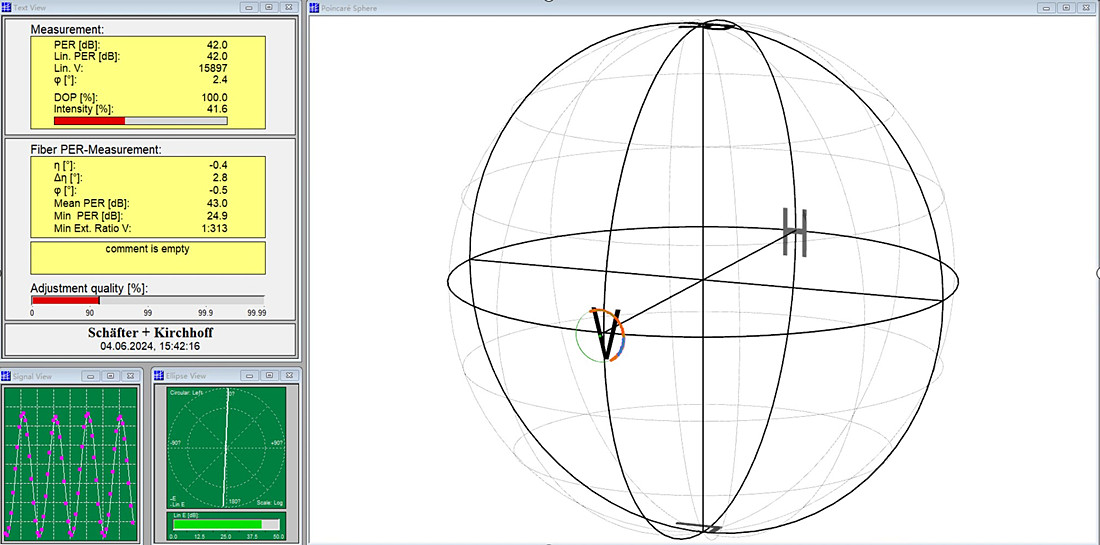Click the 'comment is empty' comment field

[x=148, y=257]
